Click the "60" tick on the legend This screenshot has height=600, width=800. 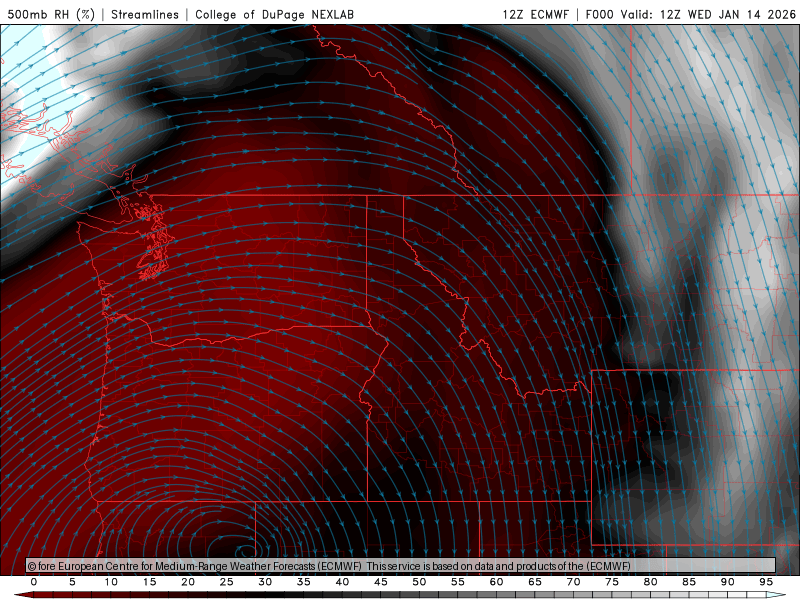pyautogui.click(x=496, y=582)
